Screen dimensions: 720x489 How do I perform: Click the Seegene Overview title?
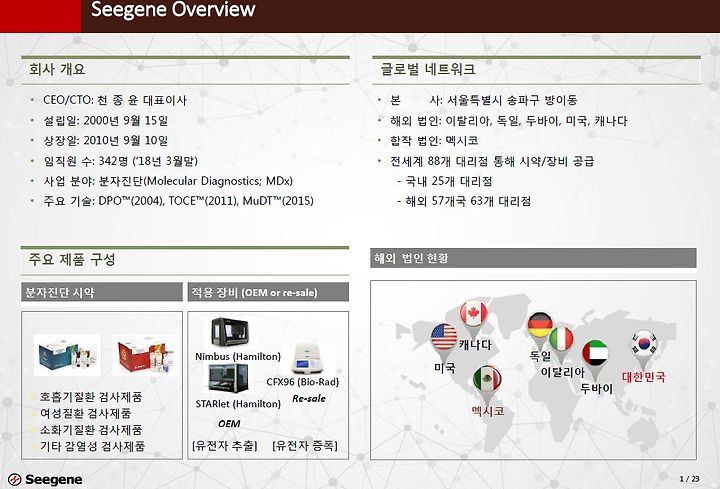pos(173,10)
